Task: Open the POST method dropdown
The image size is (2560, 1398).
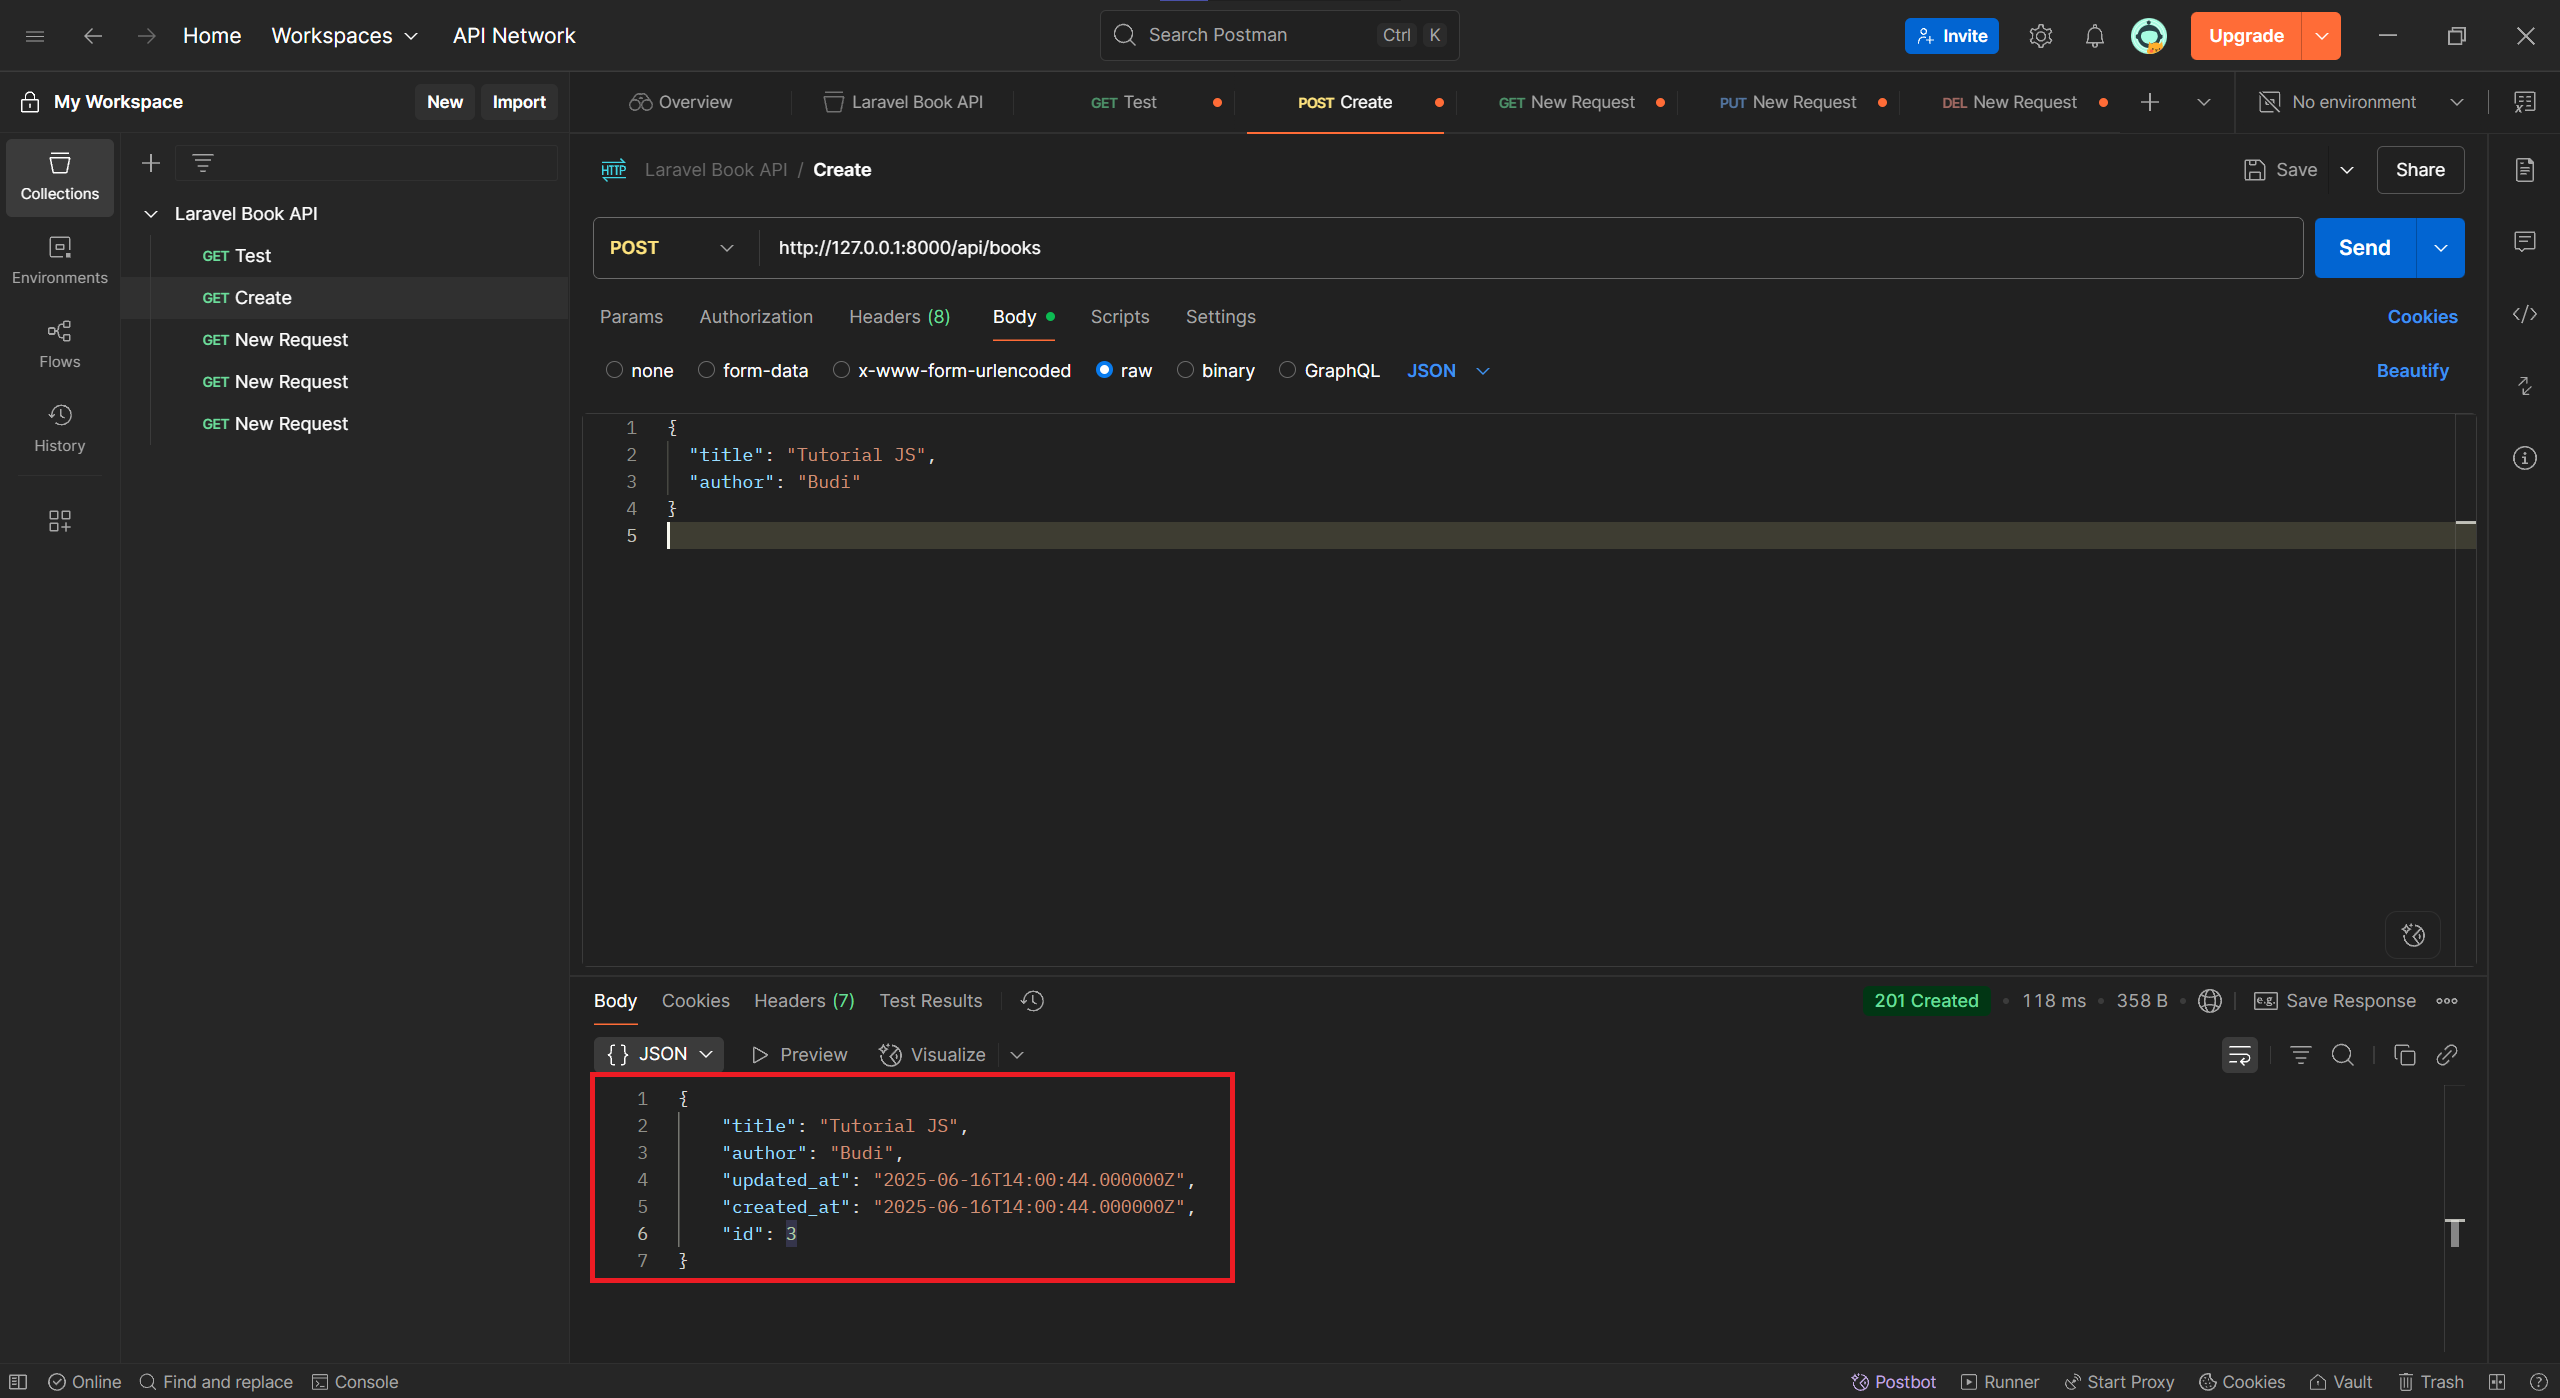Action: (669, 247)
